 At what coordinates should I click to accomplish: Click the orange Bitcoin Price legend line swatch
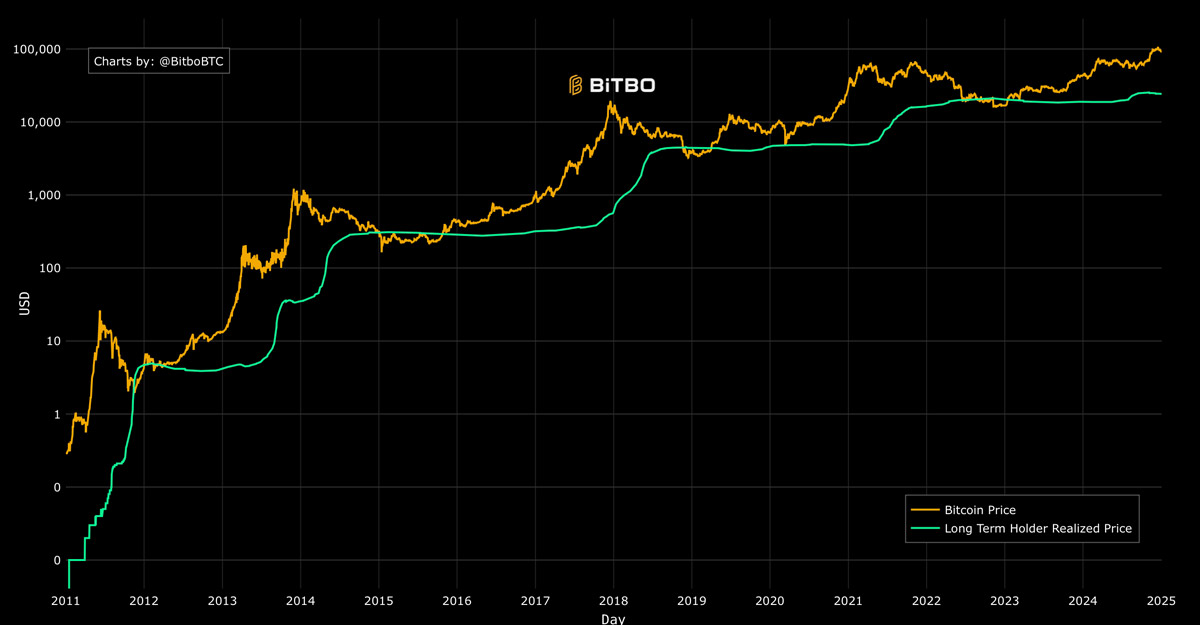click(x=925, y=510)
